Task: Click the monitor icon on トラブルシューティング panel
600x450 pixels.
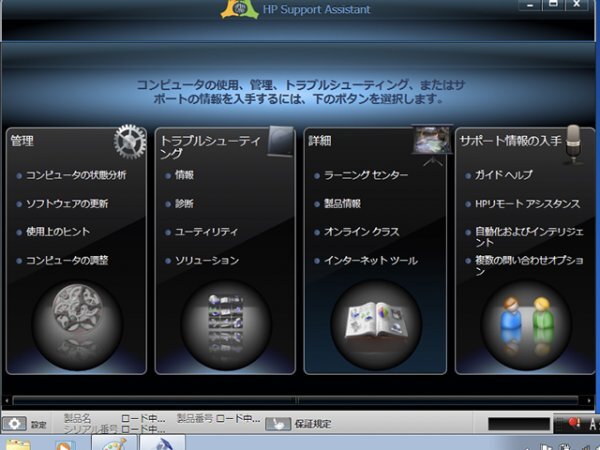Action: [280, 142]
